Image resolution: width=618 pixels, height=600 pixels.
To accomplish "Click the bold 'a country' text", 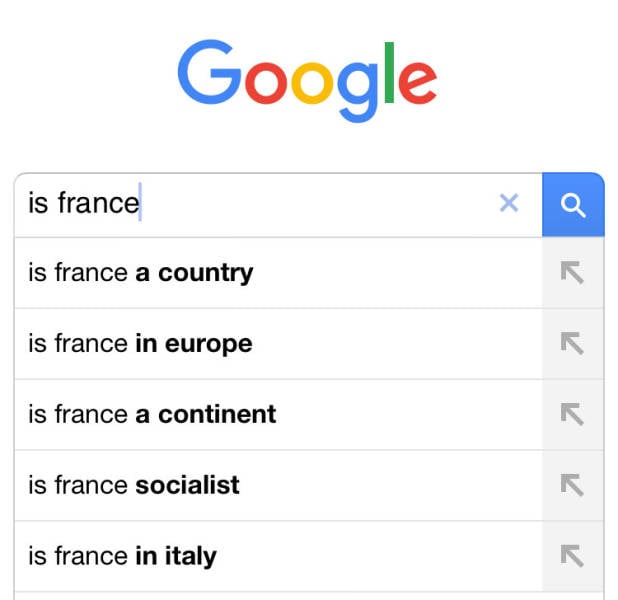I will click(x=194, y=273).
